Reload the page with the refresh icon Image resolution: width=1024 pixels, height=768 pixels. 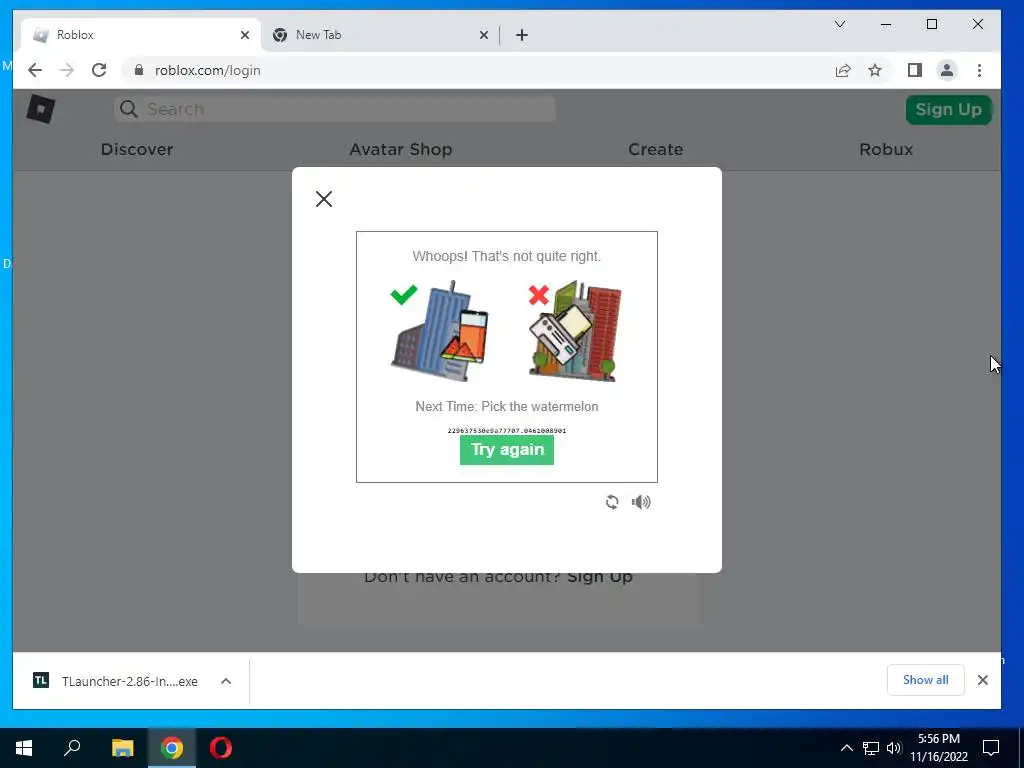coord(99,70)
